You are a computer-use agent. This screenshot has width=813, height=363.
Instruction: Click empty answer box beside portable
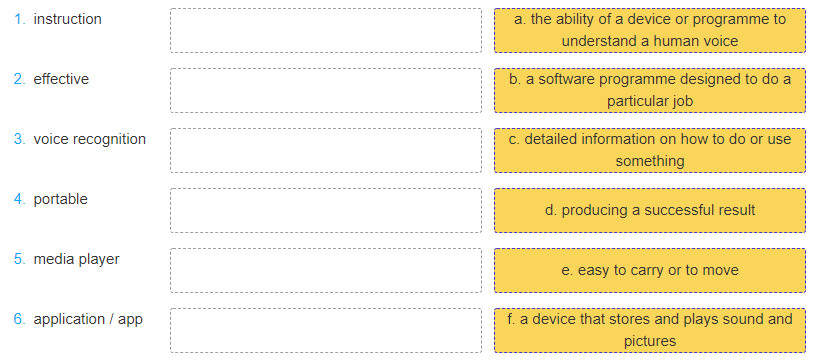click(326, 210)
